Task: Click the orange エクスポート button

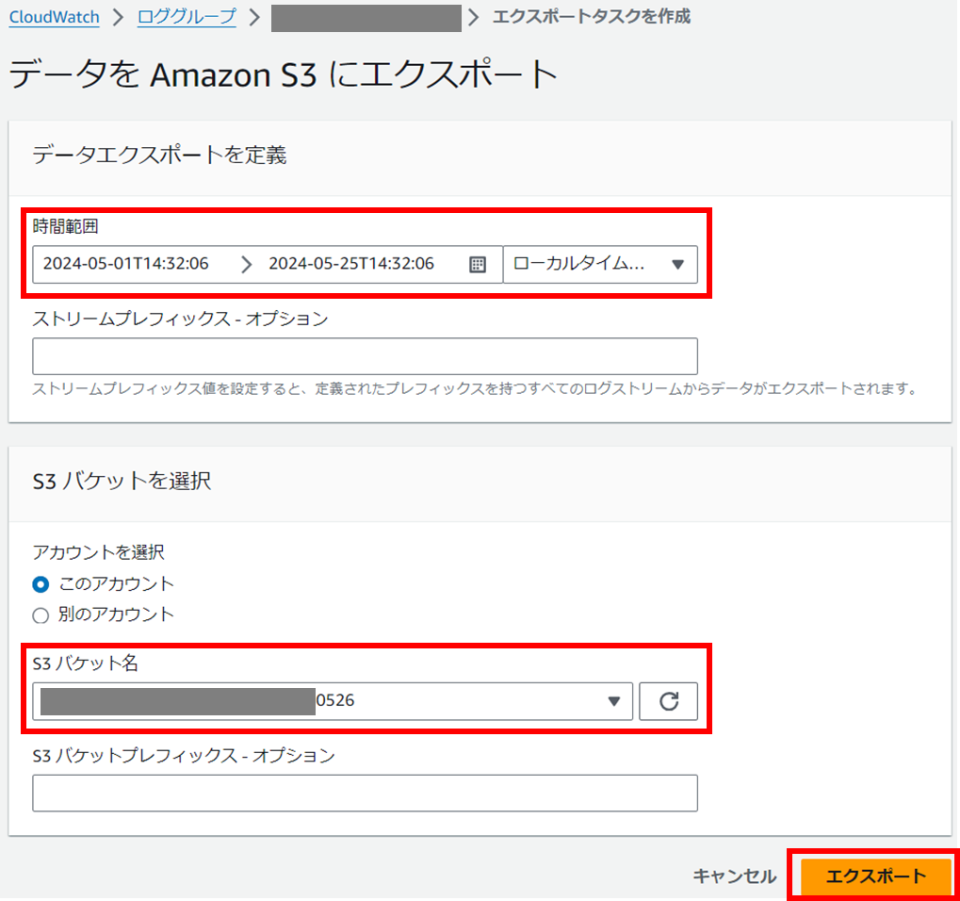Action: point(873,876)
